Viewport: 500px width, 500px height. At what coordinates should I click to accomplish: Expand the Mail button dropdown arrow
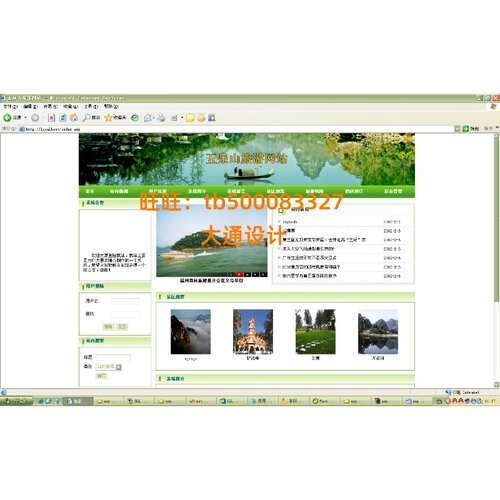(x=153, y=118)
